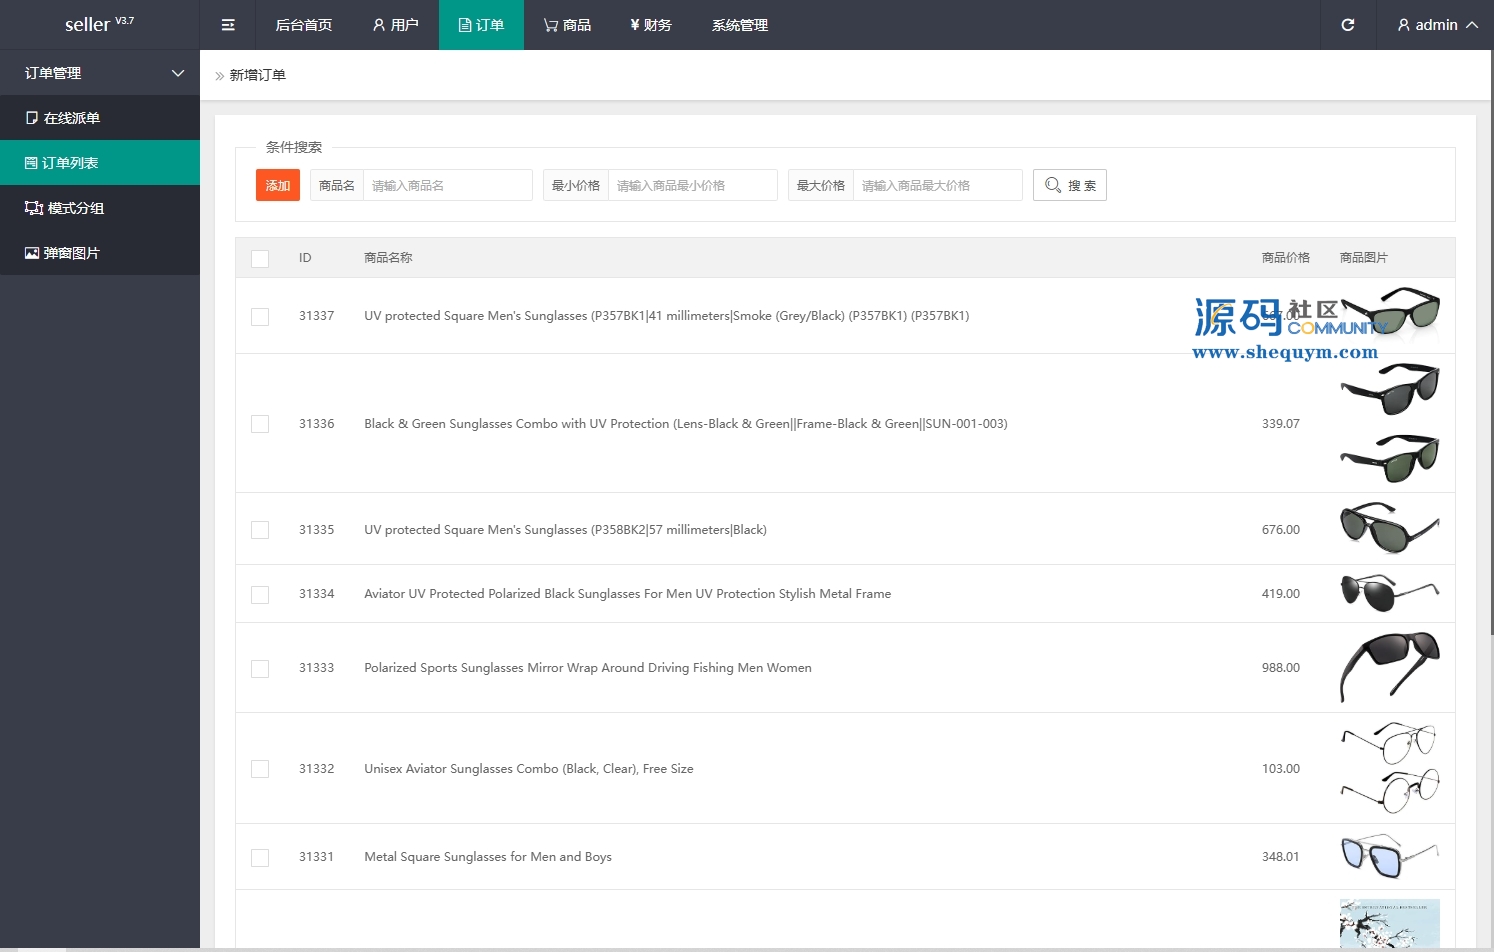Viewport: 1494px width, 952px height.
Task: Check the row checkbox for ID 31333
Action: click(260, 669)
